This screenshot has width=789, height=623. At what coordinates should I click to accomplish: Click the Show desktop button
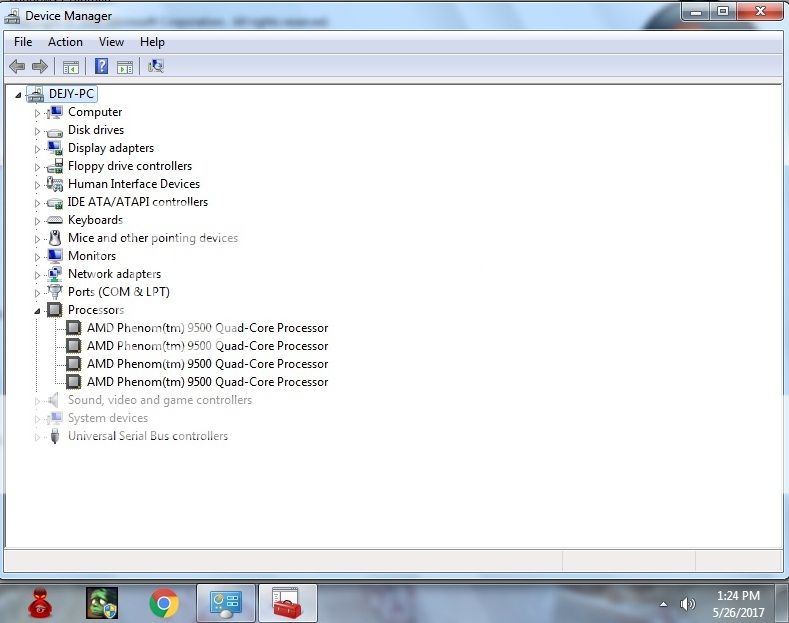coord(782,603)
